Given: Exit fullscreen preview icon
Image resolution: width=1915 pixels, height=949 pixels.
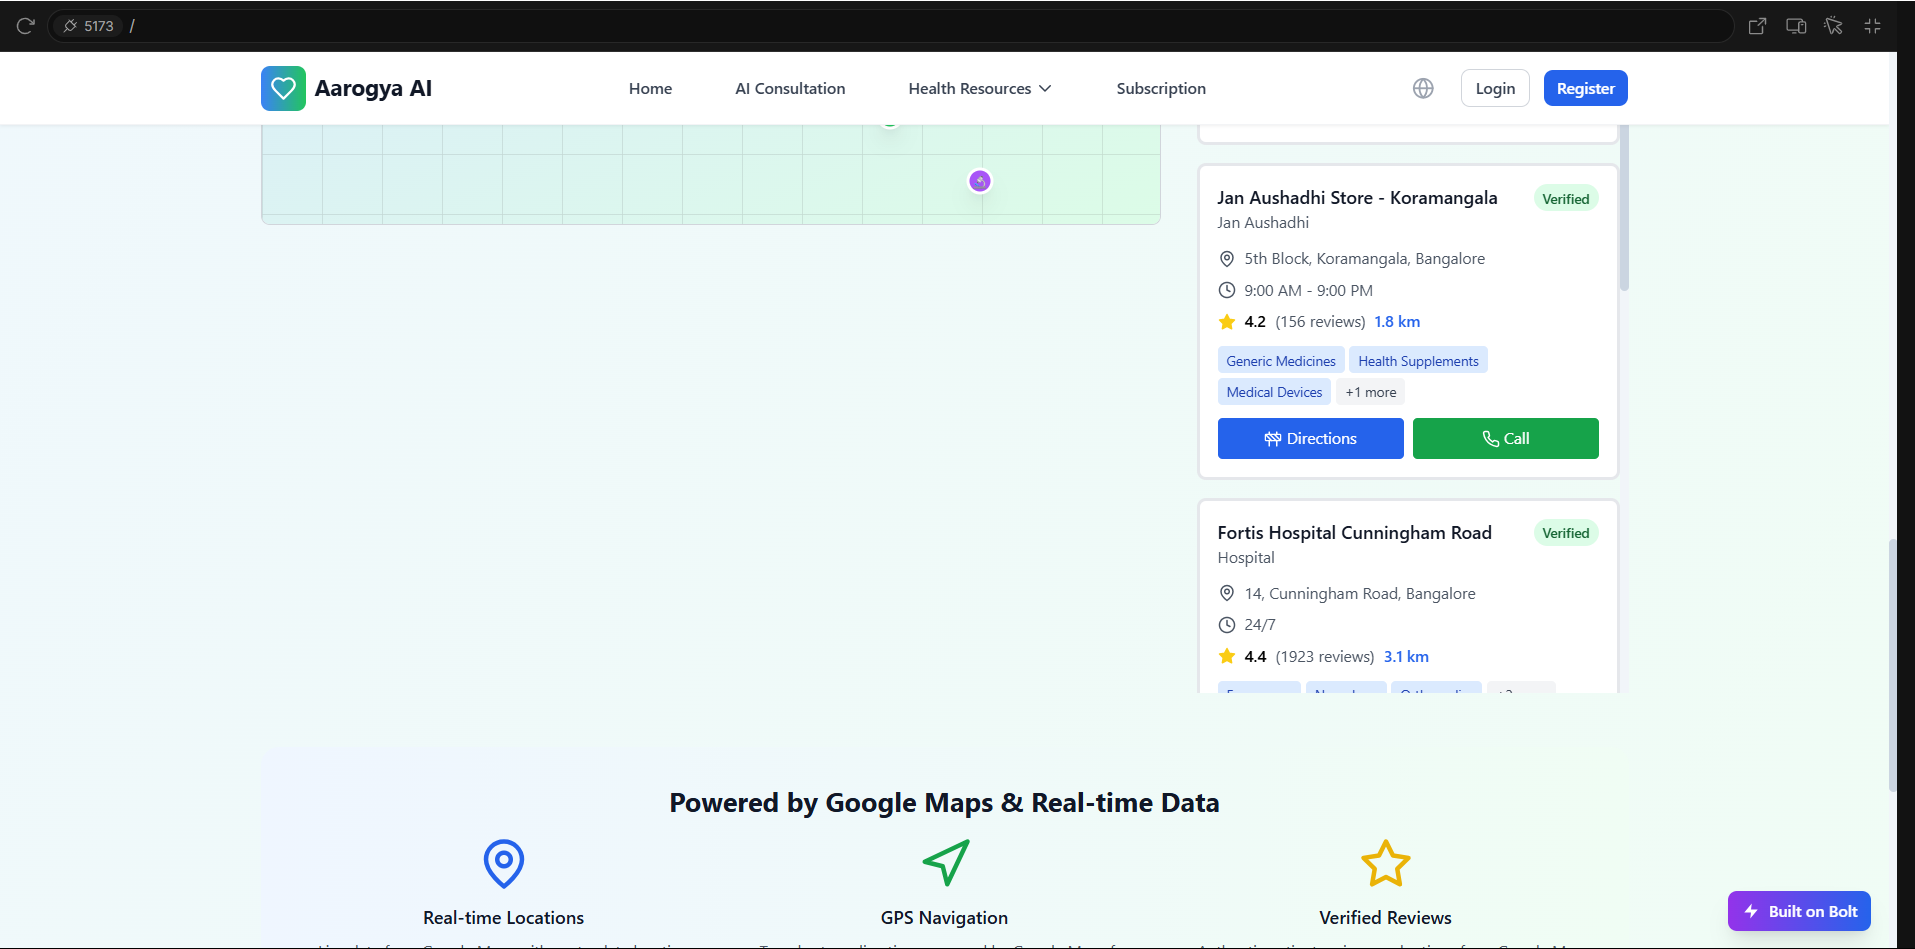Looking at the screenshot, I should tap(1873, 26).
